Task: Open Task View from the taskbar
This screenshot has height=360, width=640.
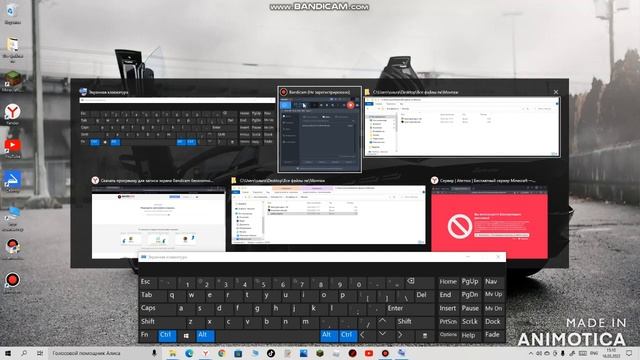Action: tap(40, 353)
